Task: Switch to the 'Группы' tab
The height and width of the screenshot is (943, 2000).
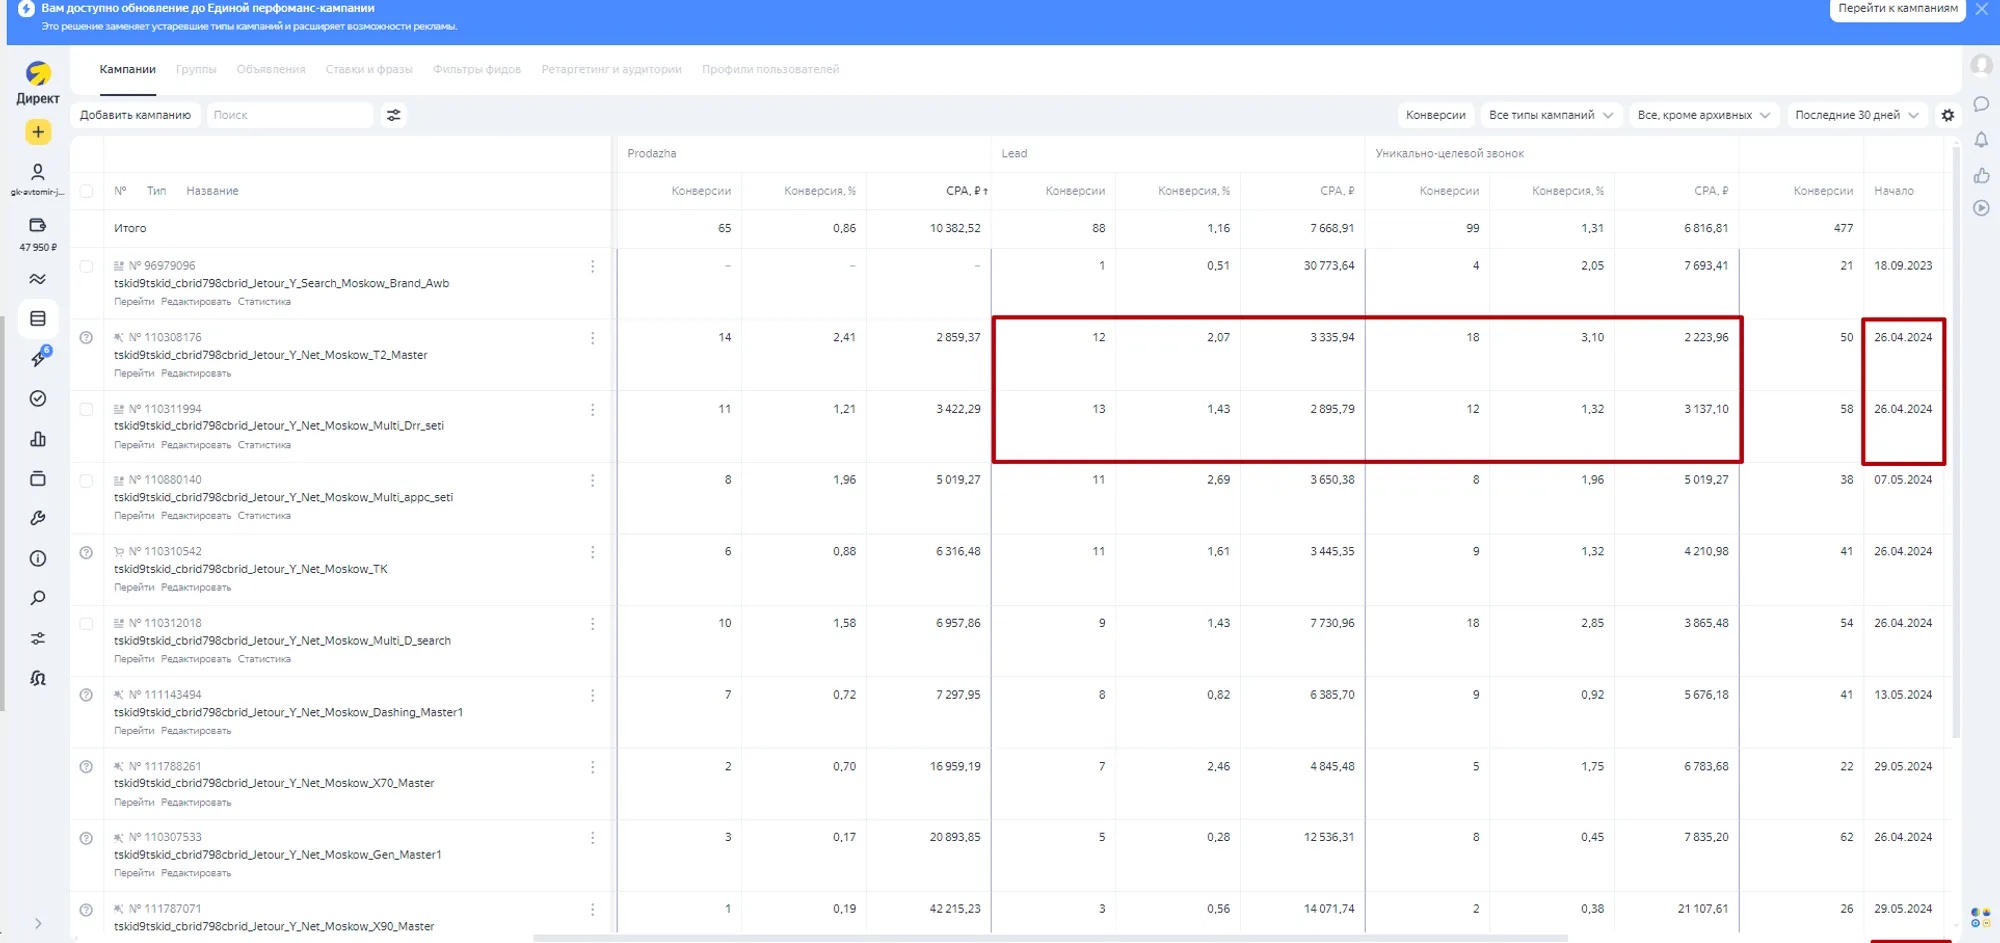Action: point(196,70)
